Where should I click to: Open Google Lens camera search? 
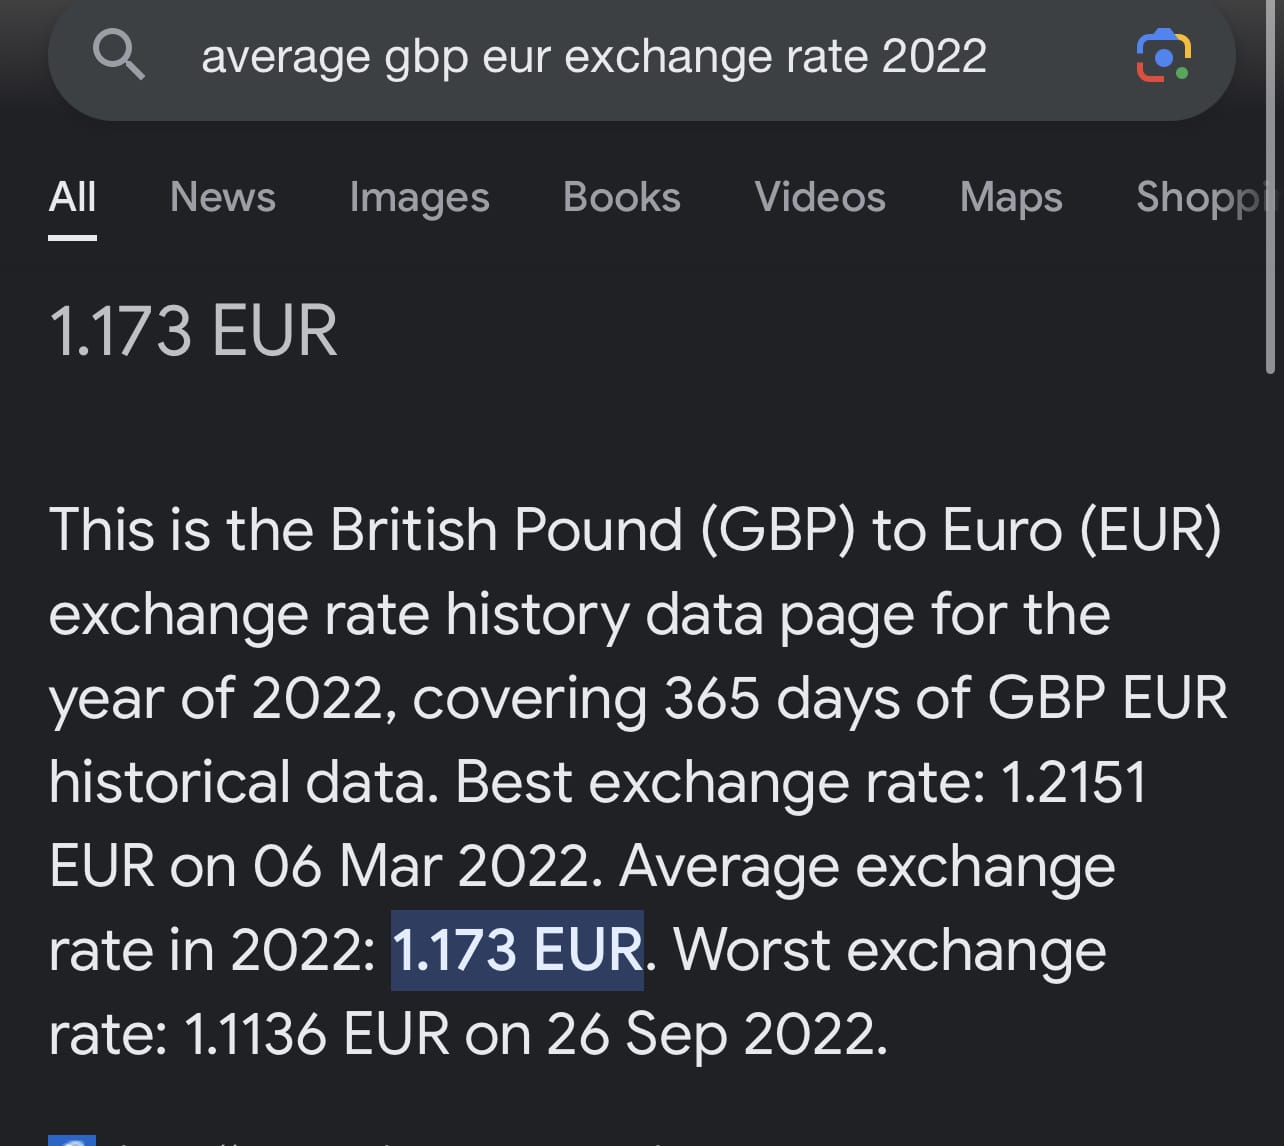pos(1163,56)
